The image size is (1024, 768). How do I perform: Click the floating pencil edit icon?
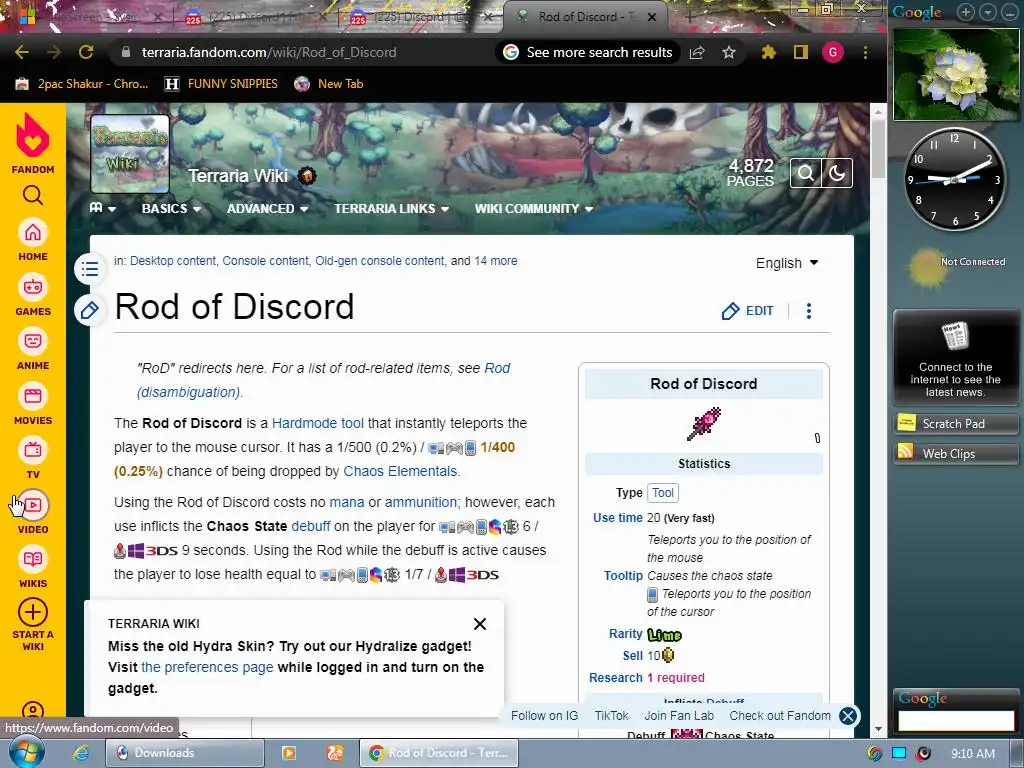tap(90, 310)
